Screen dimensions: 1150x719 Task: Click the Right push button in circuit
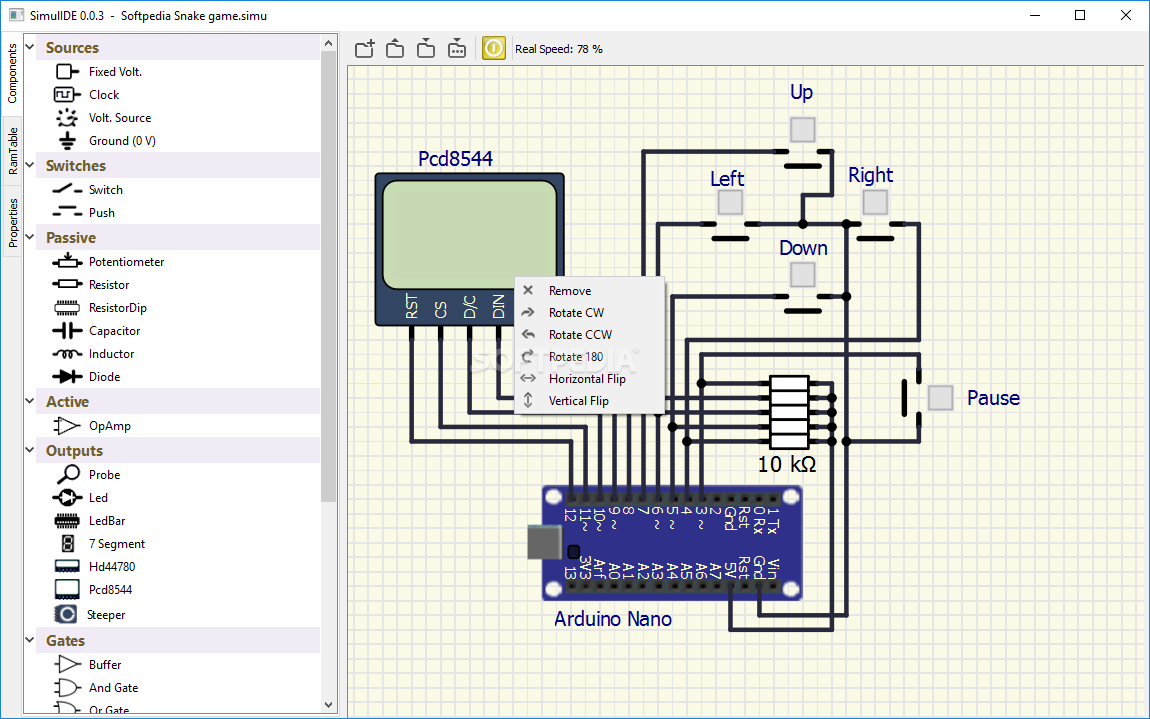[875, 202]
